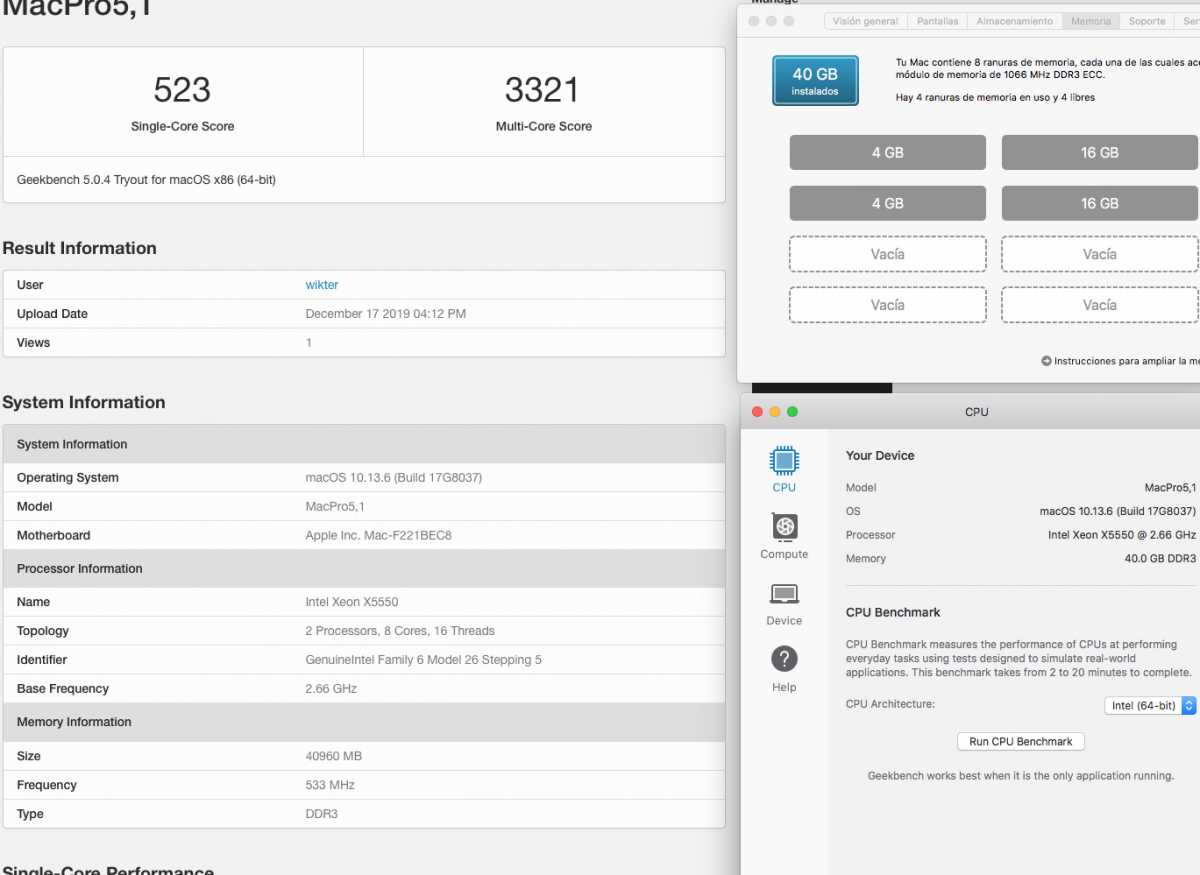Open the CPU Architecture dropdown showing Intel (64-bit)
This screenshot has height=875, width=1200.
[1150, 706]
